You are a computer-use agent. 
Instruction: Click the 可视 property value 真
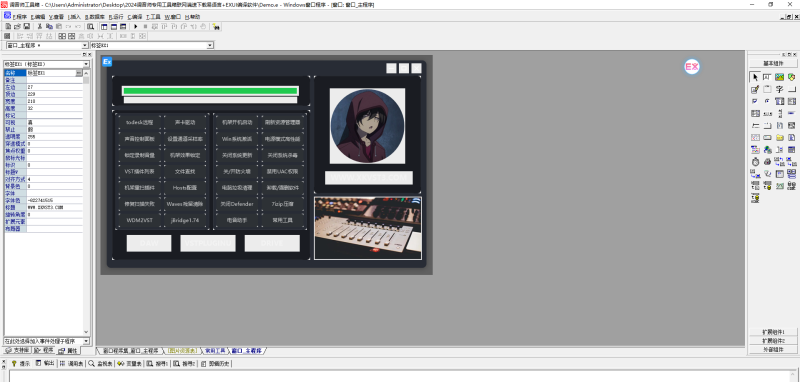[x=55, y=122]
